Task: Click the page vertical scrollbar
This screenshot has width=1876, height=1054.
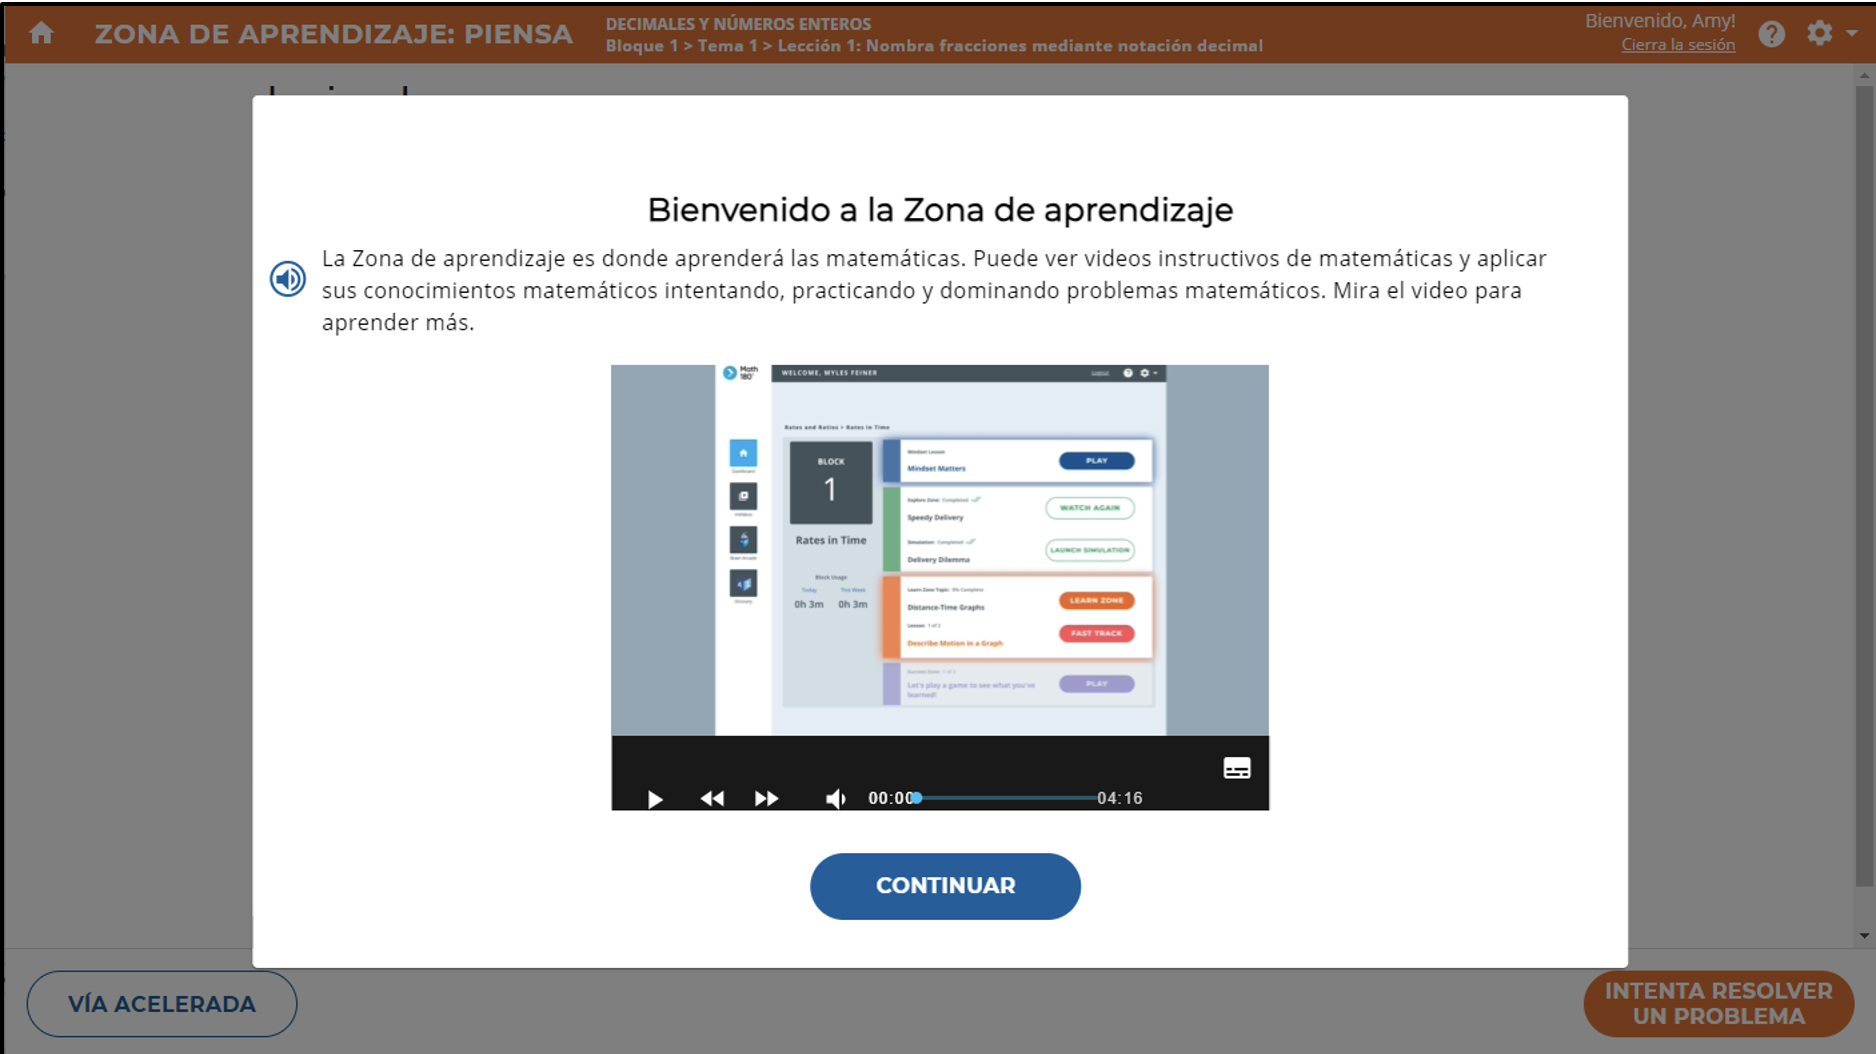Action: 1864,485
